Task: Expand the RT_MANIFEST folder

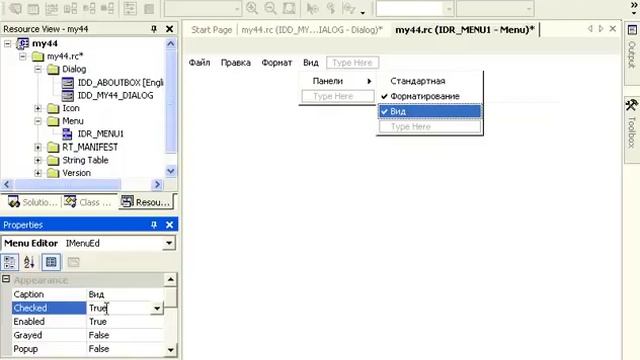Action: click(x=38, y=147)
